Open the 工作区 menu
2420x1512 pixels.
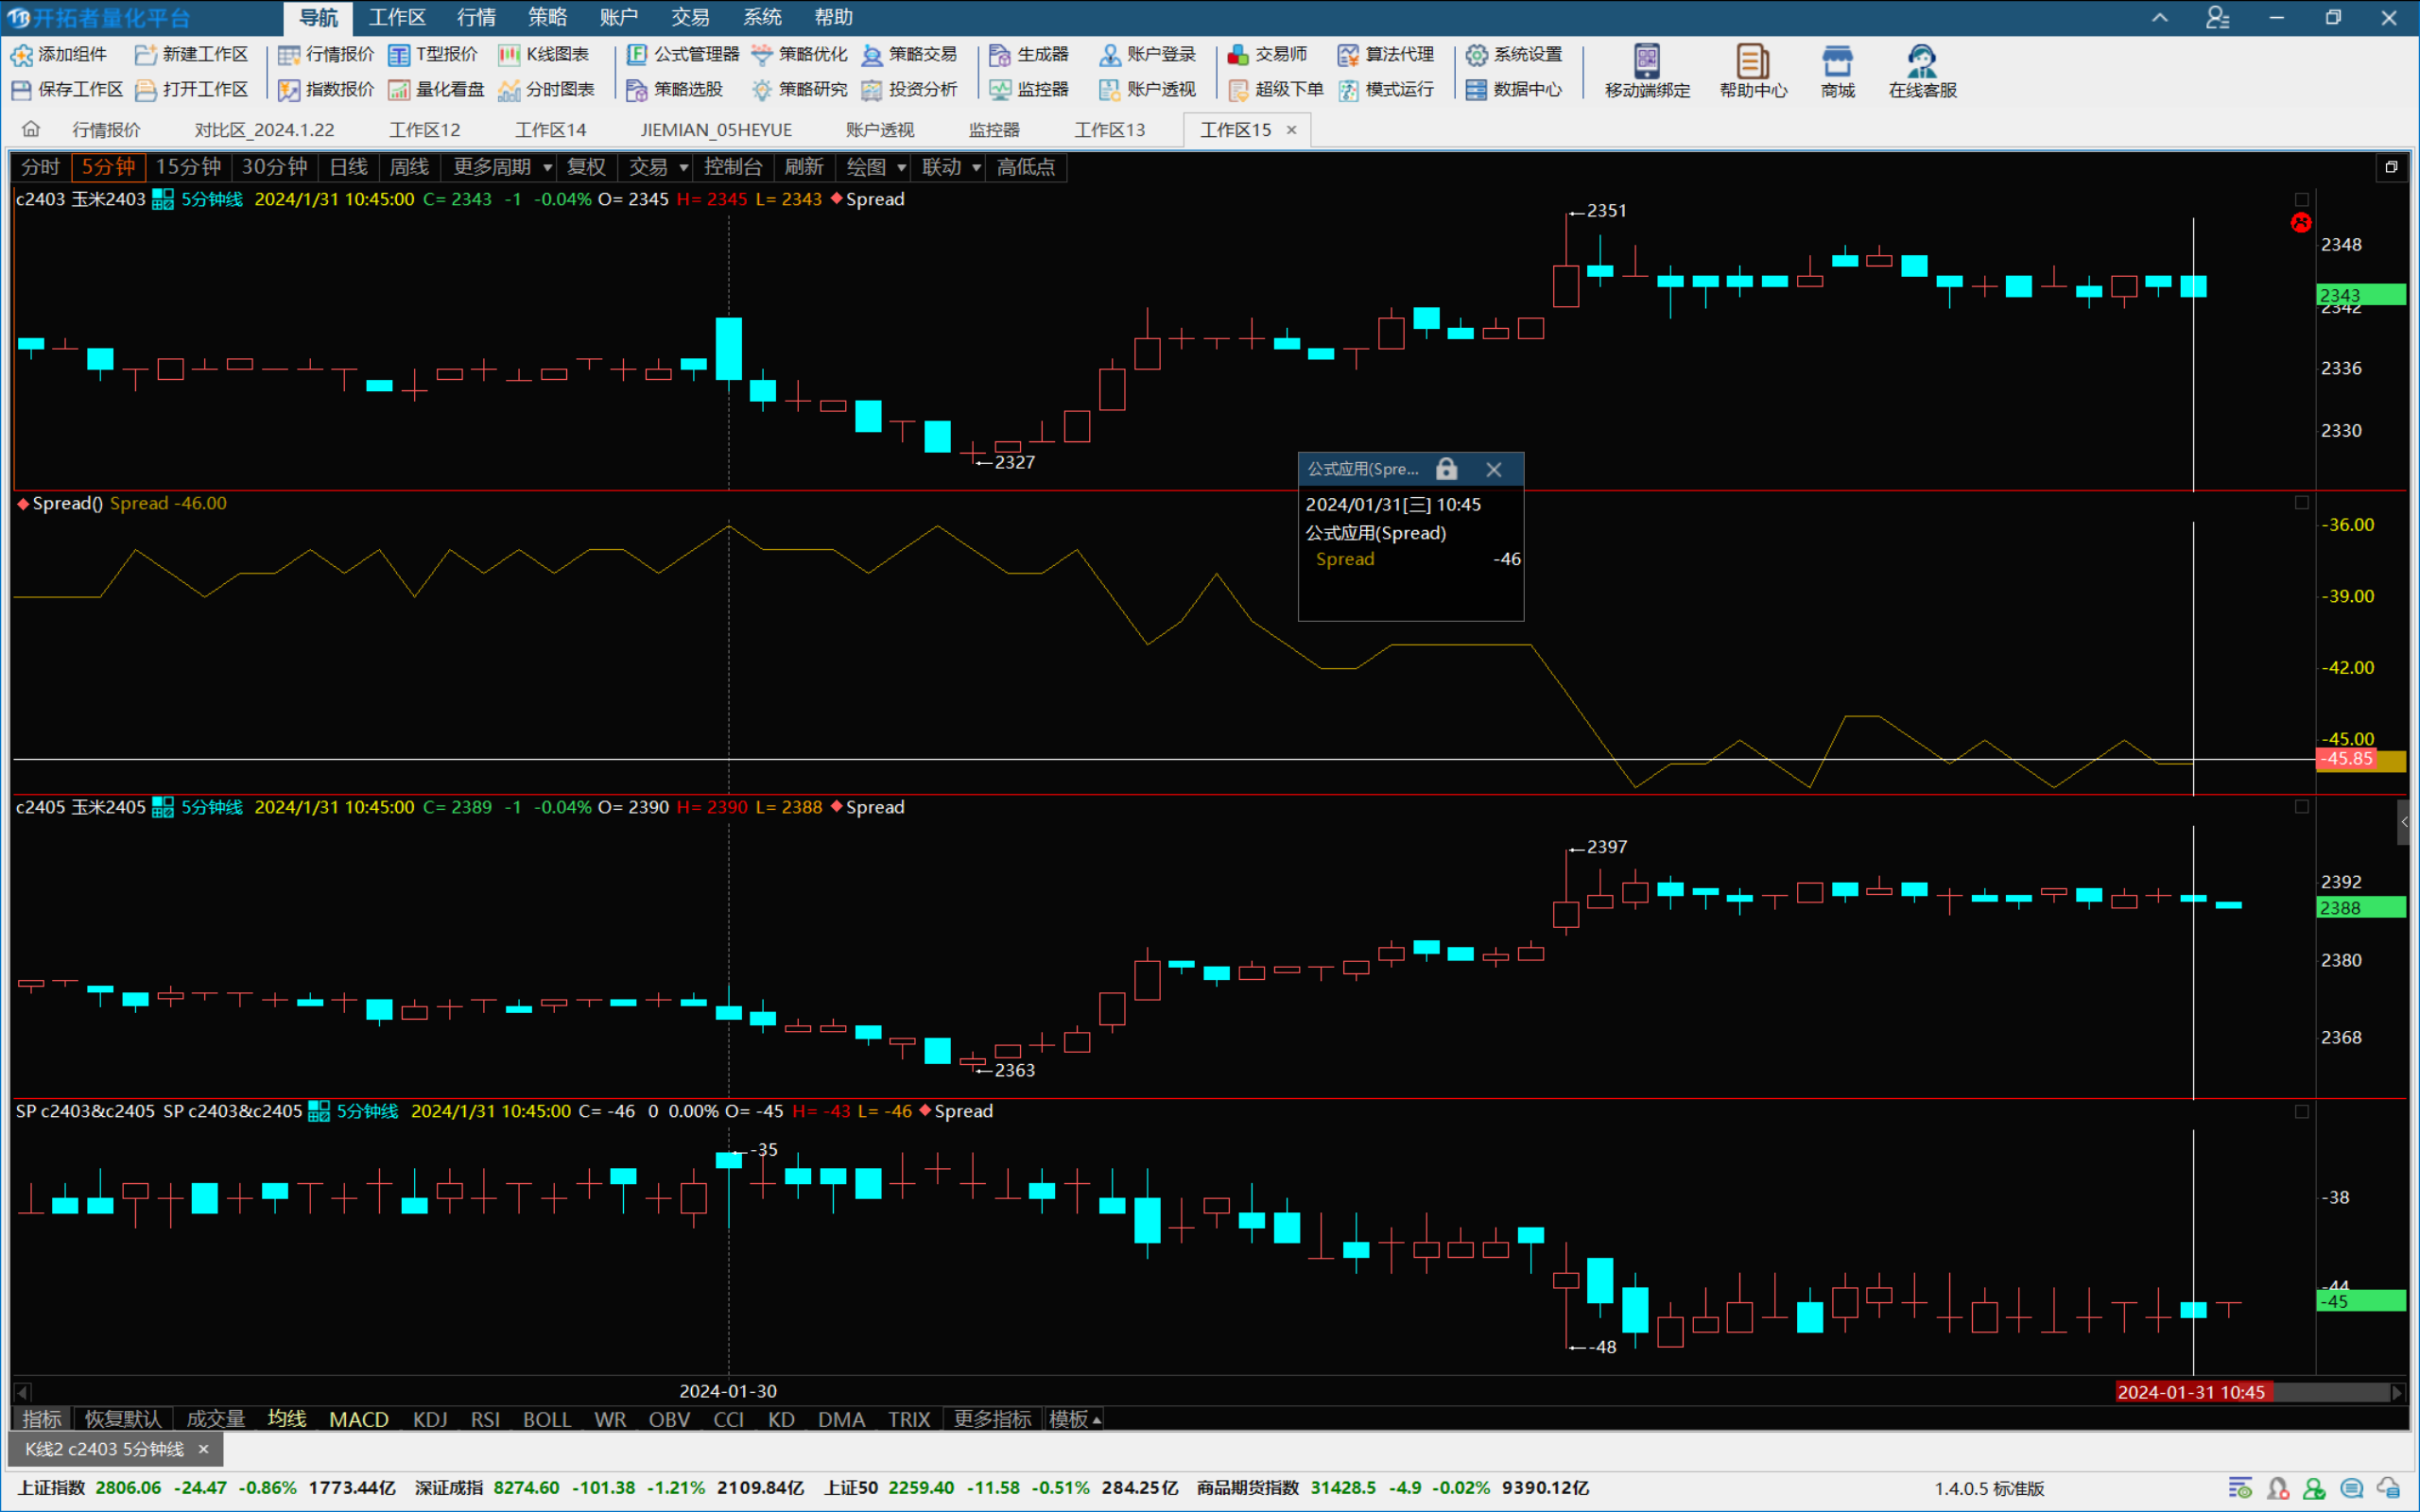coord(397,17)
